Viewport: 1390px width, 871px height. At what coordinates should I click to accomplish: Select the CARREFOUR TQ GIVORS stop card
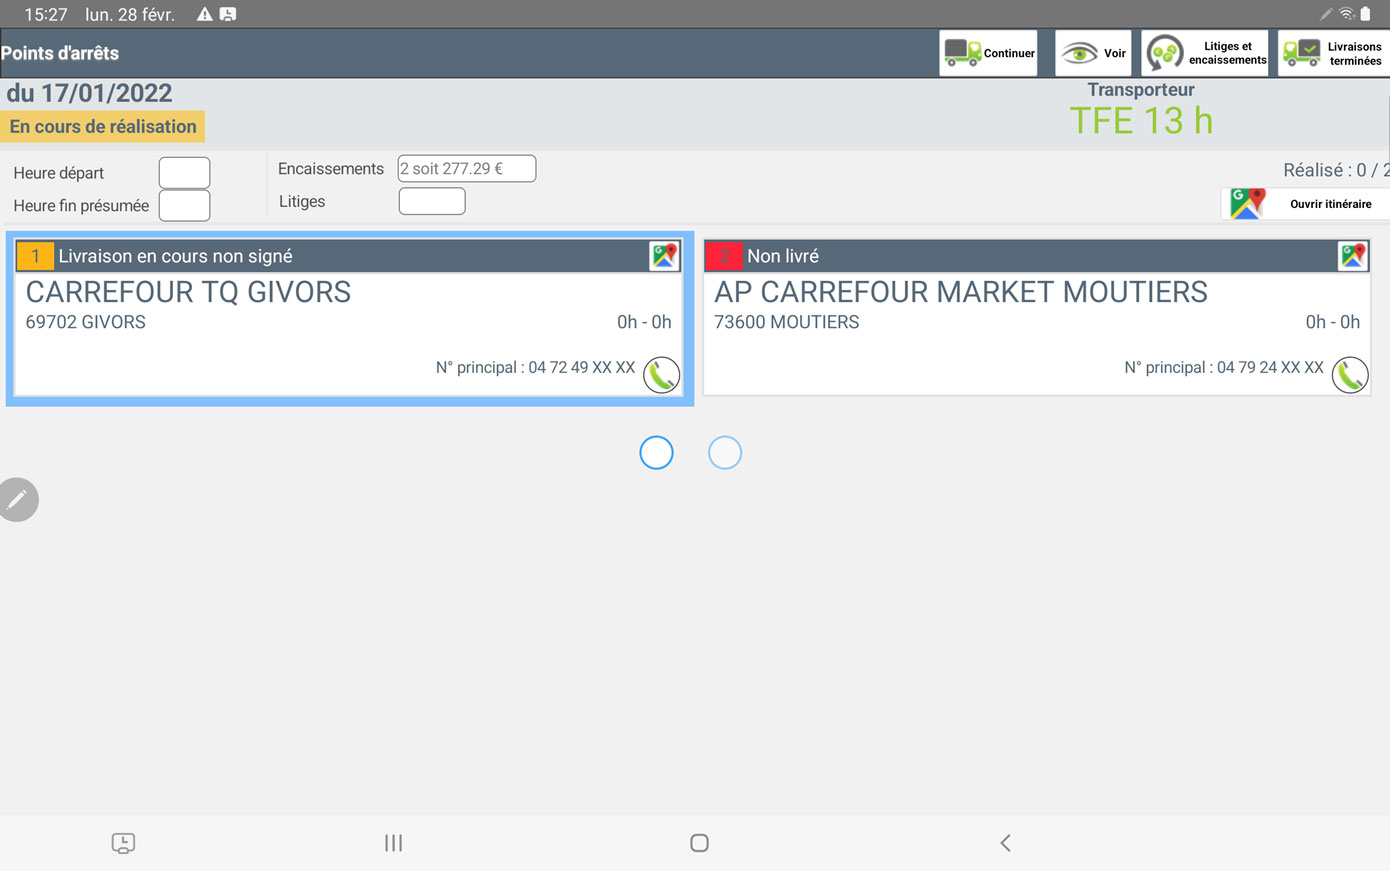350,318
